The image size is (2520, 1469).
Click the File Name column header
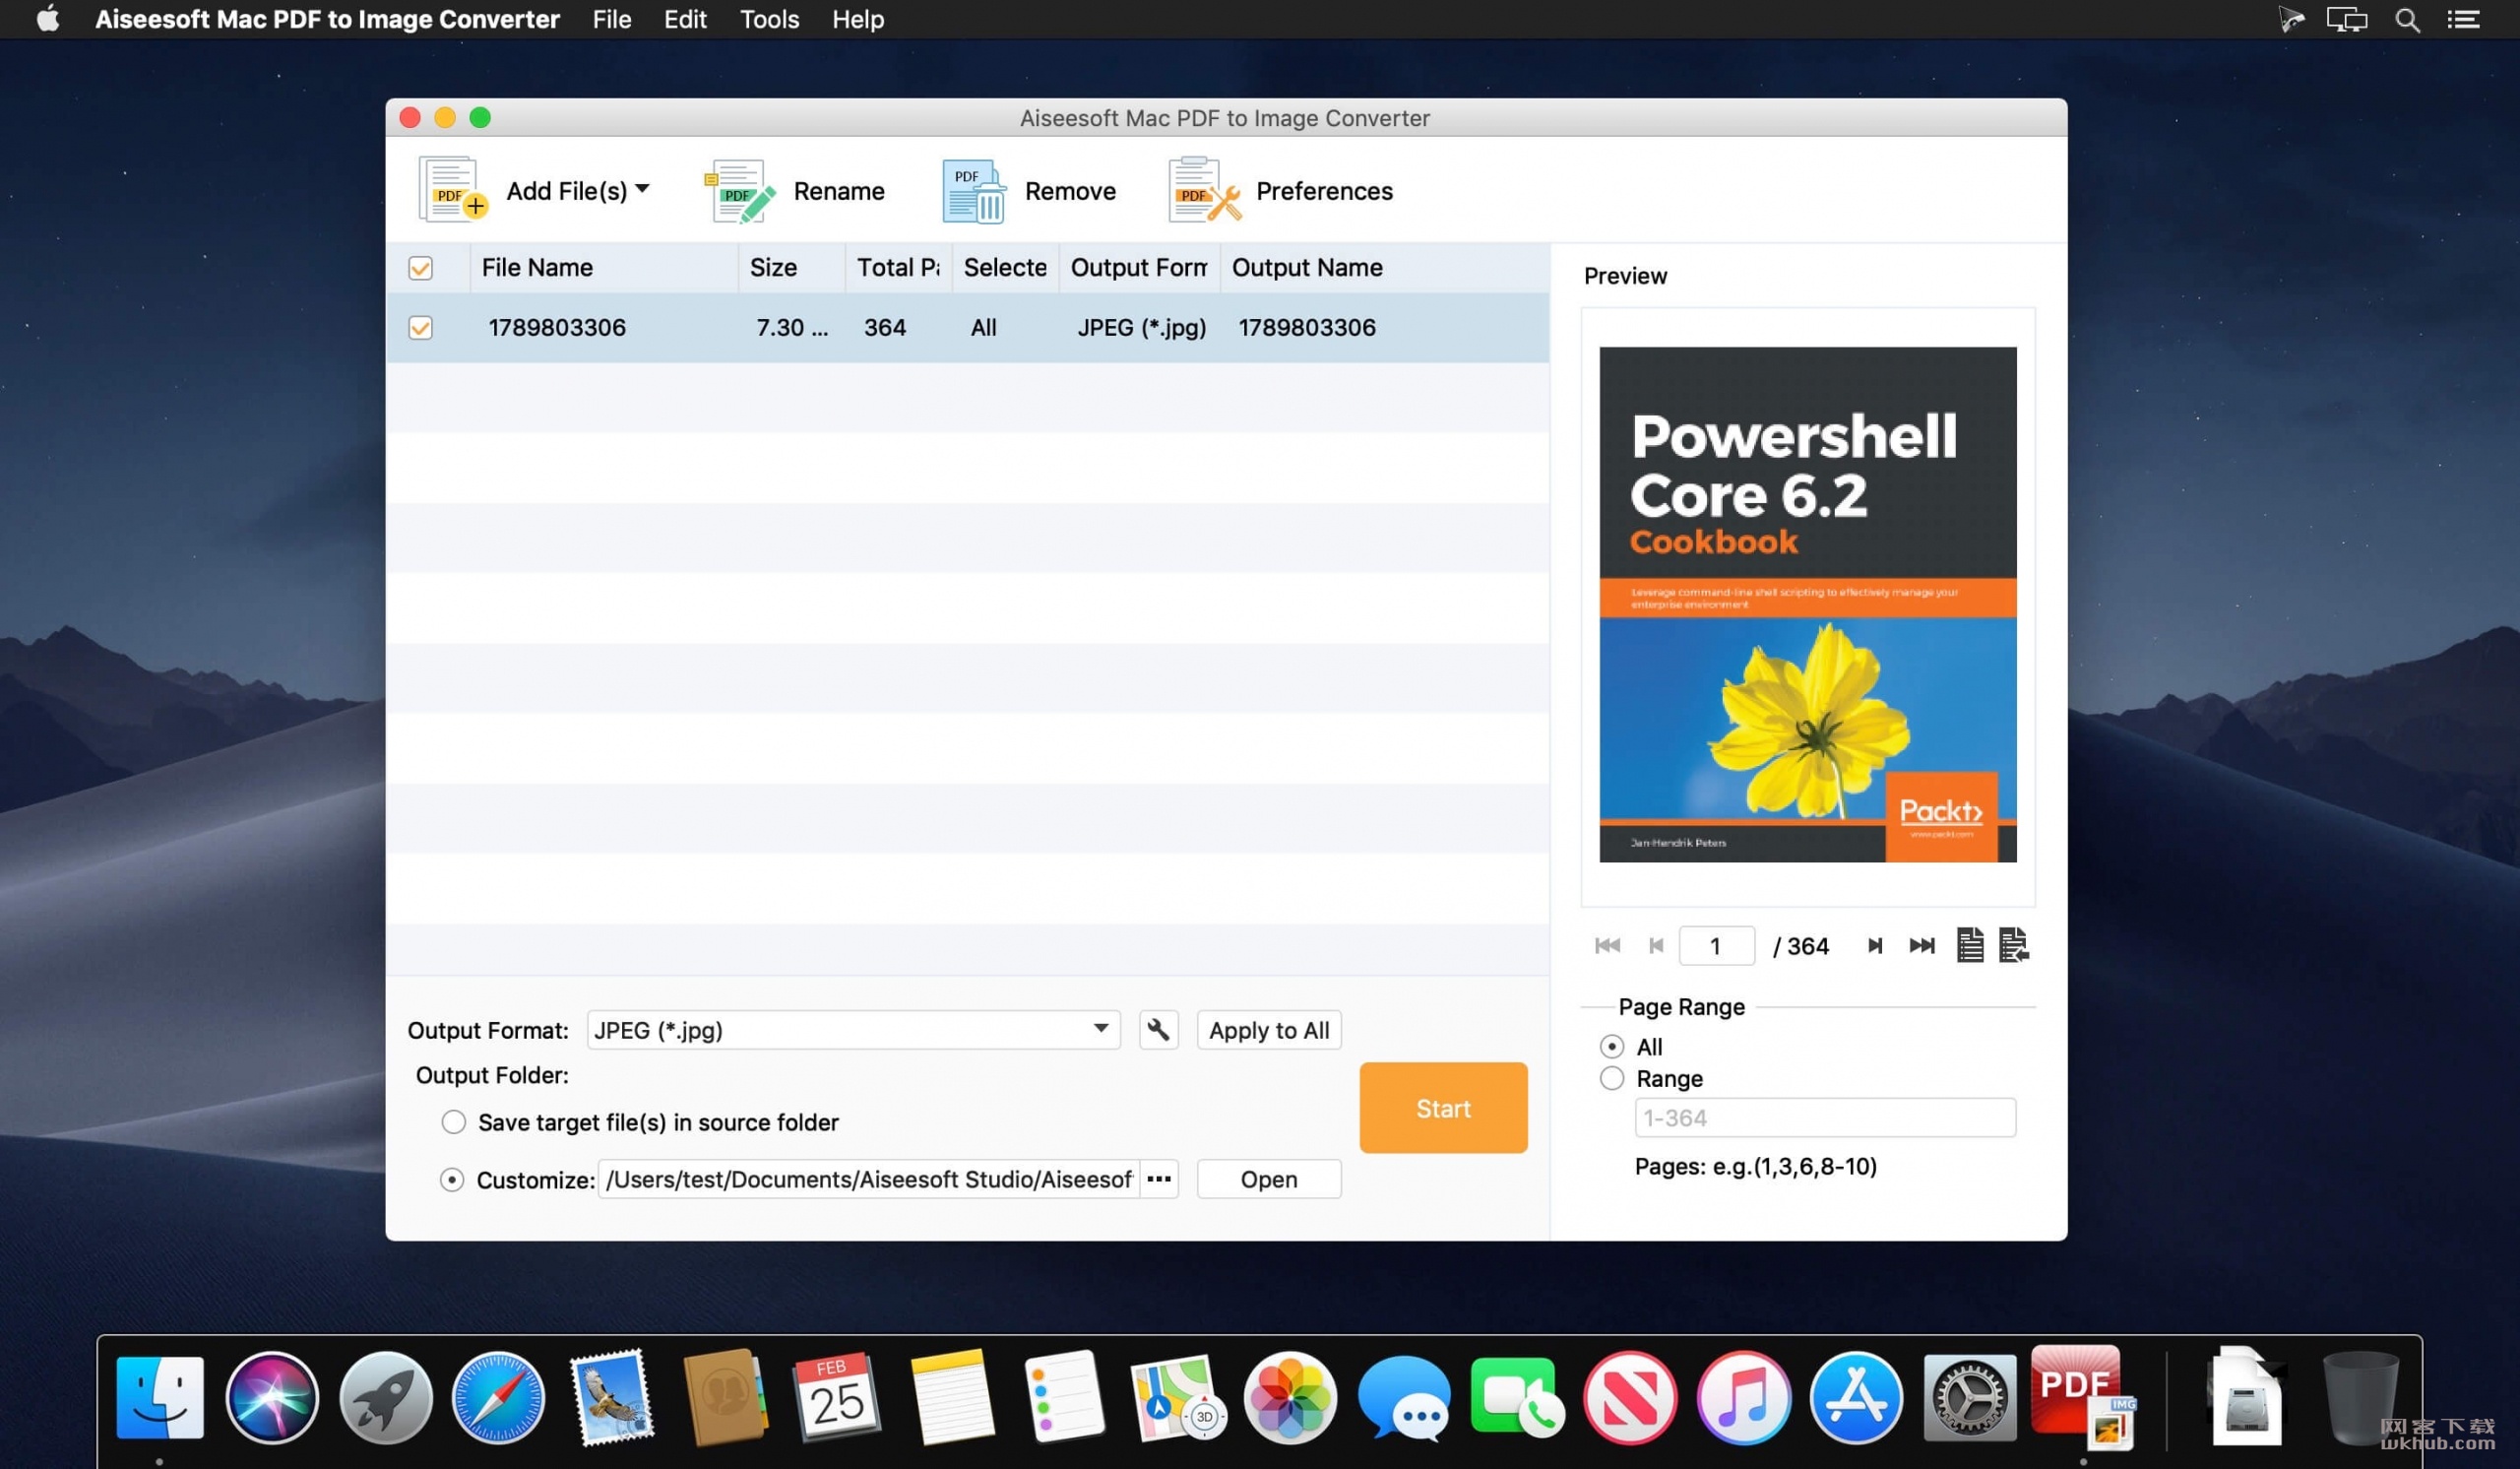[604, 267]
